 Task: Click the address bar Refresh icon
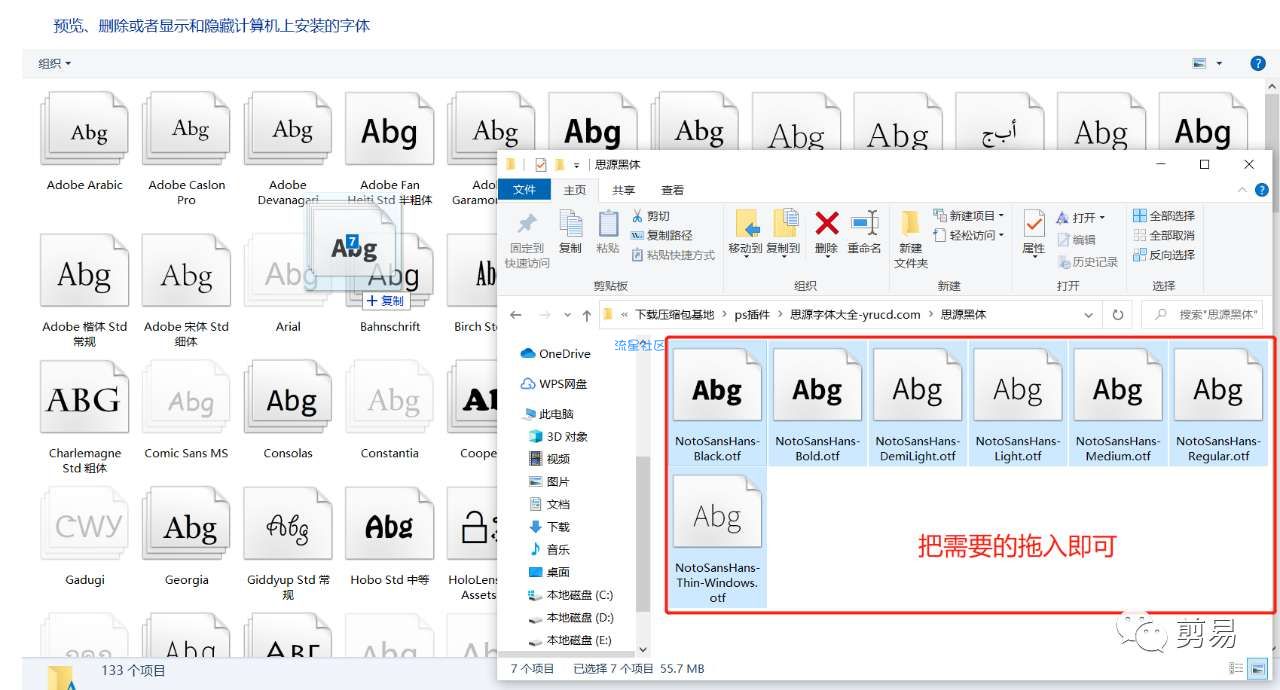1117,314
